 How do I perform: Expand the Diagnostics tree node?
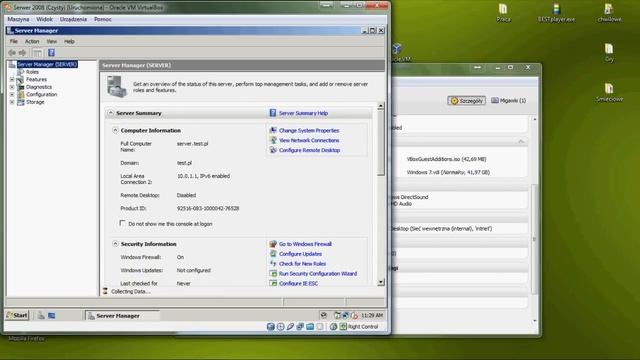pyautogui.click(x=12, y=87)
